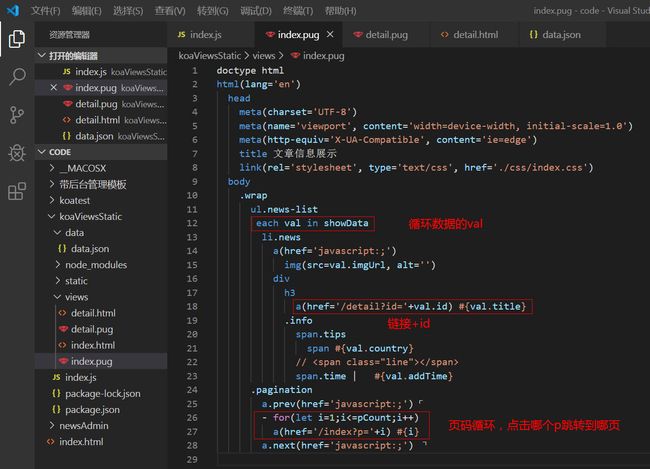Image resolution: width=650 pixels, height=469 pixels.
Task: Click the JS icon on index.js tab
Action: 182,34
